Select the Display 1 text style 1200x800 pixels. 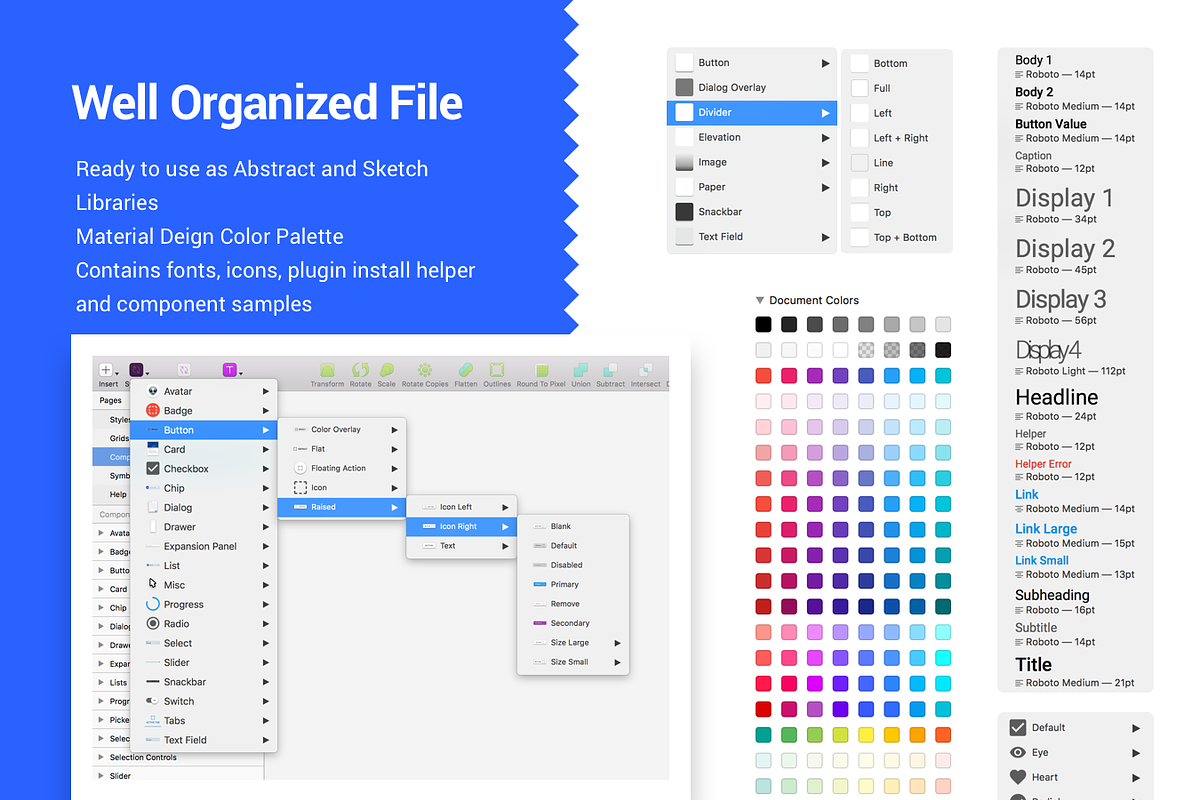coord(1064,198)
